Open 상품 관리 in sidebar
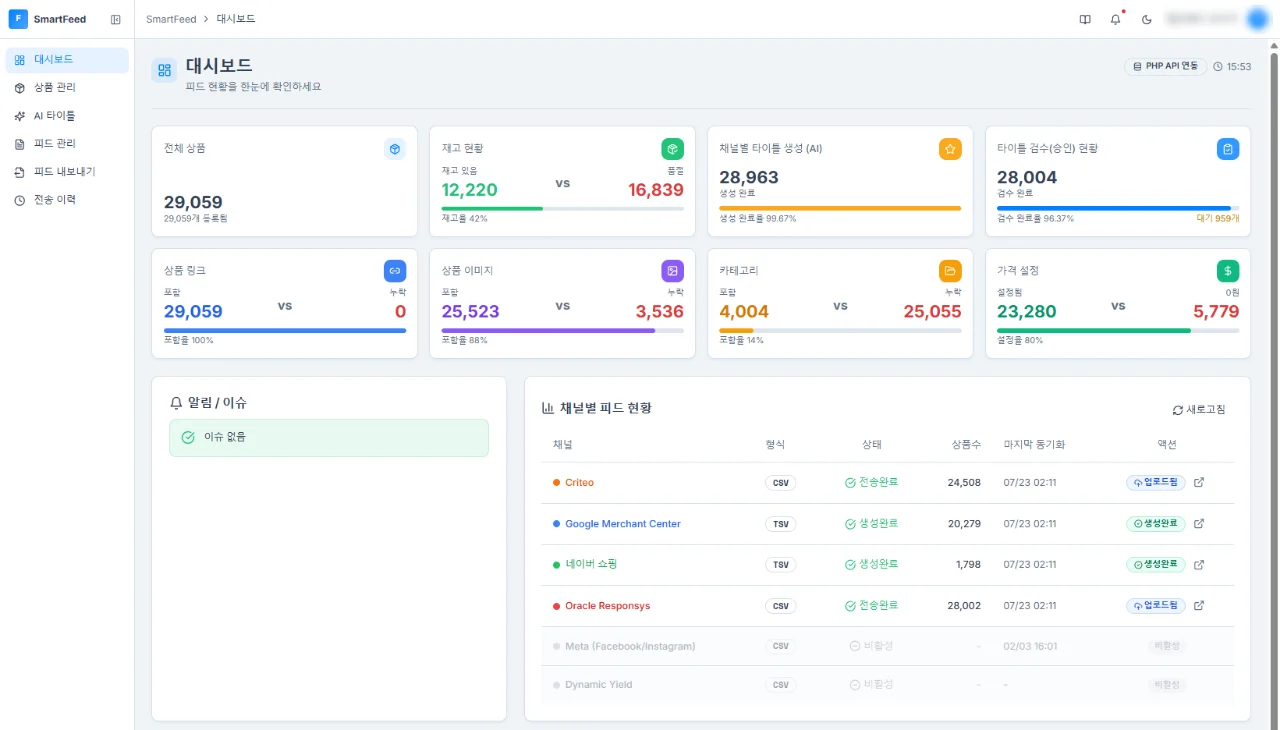 click(x=67, y=88)
